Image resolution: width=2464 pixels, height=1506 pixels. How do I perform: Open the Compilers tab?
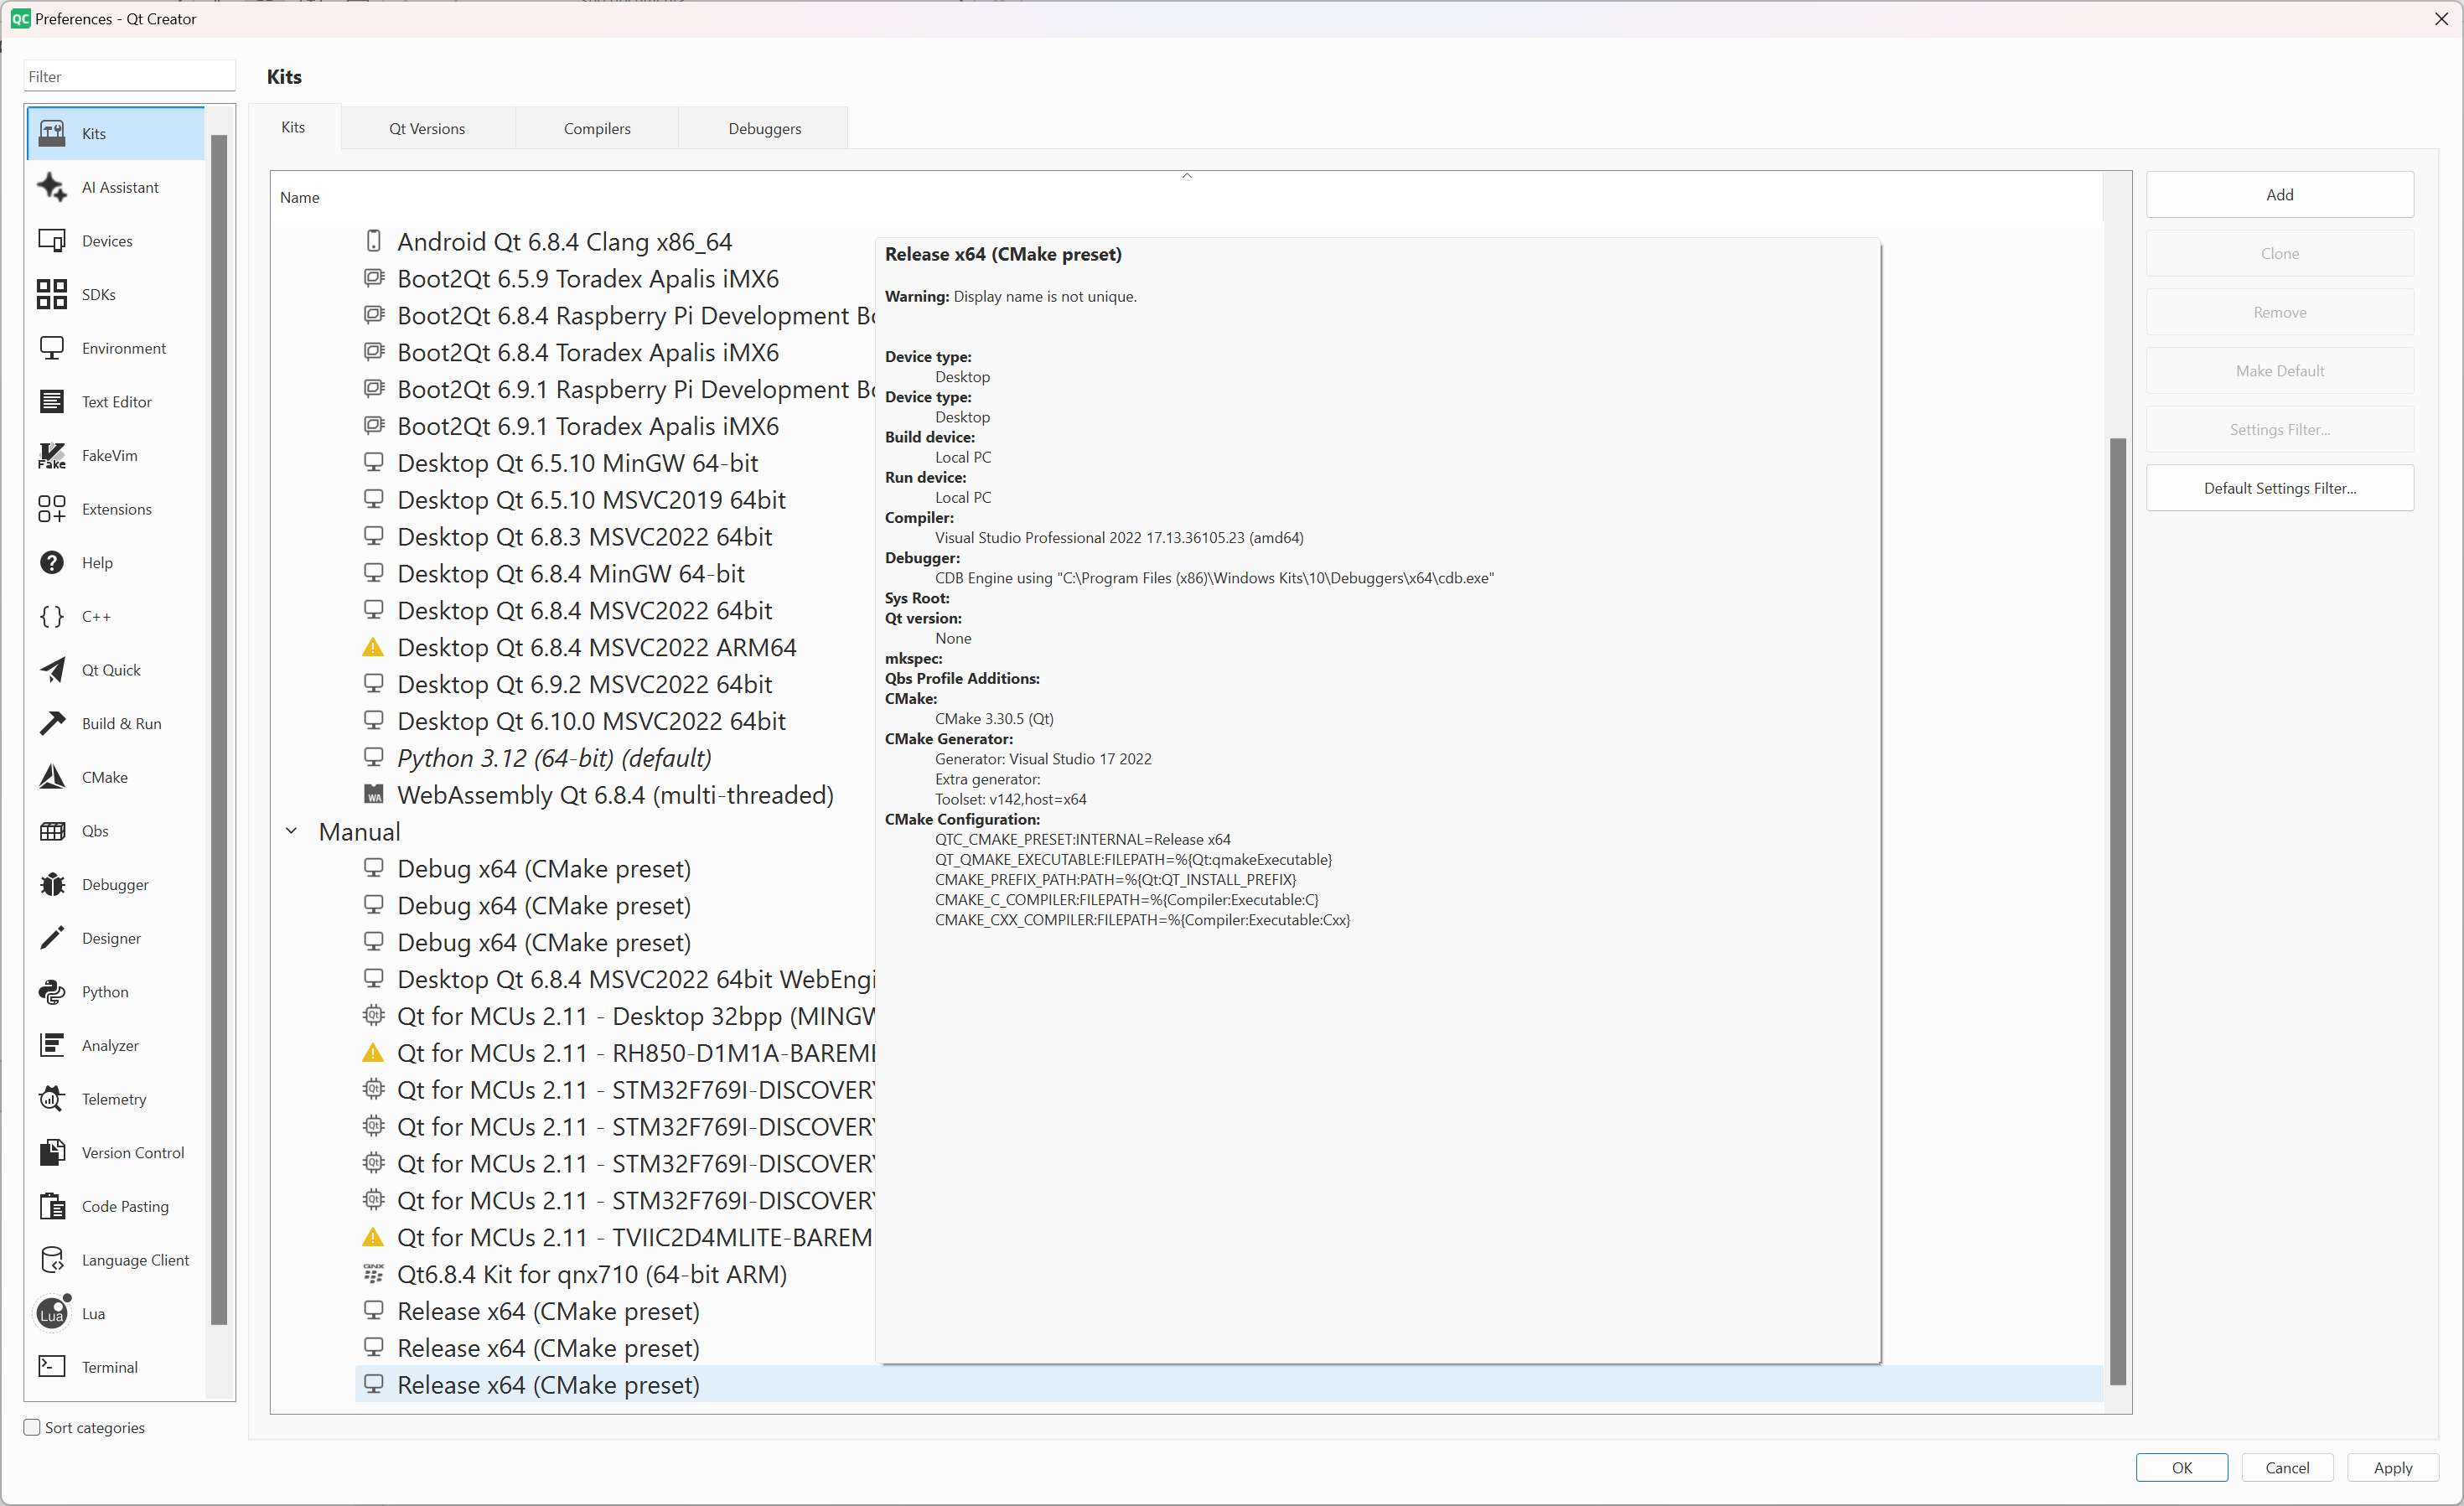(x=597, y=129)
